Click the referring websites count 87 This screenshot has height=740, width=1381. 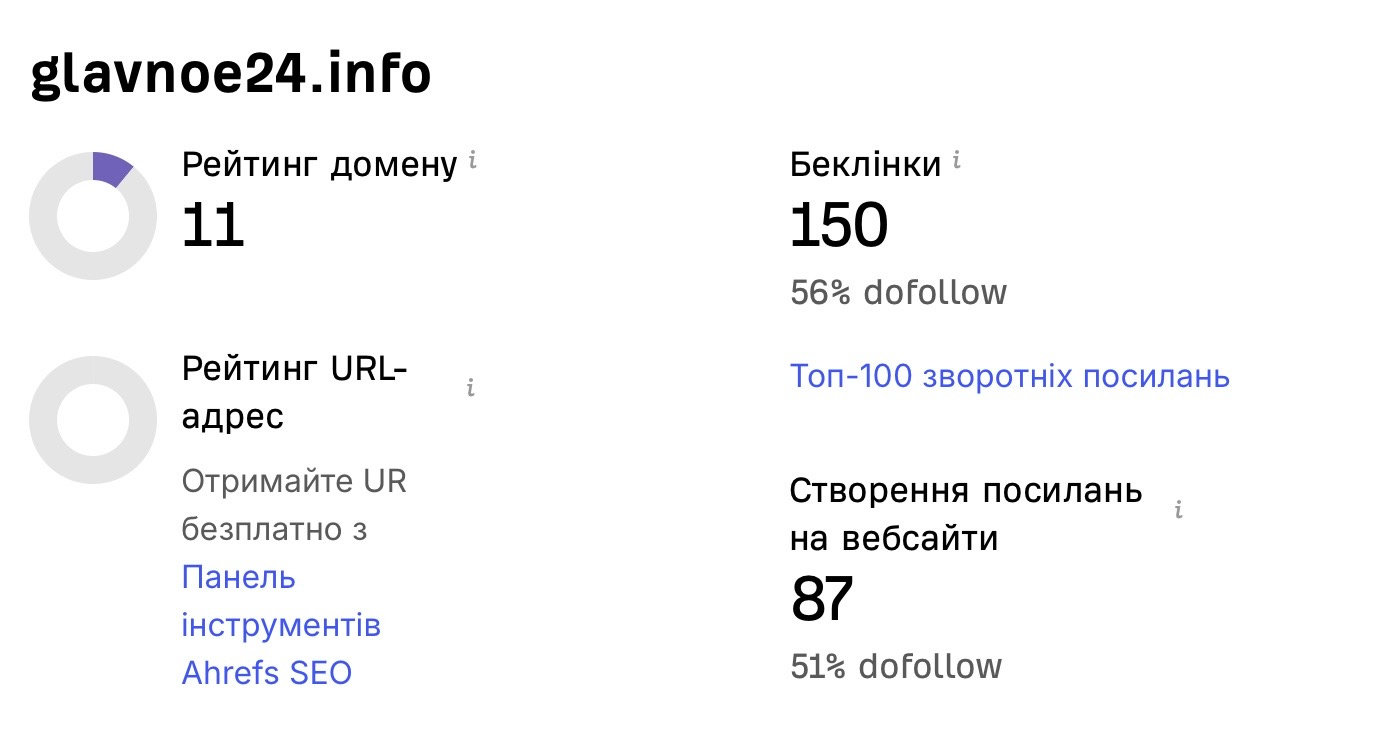click(x=821, y=599)
